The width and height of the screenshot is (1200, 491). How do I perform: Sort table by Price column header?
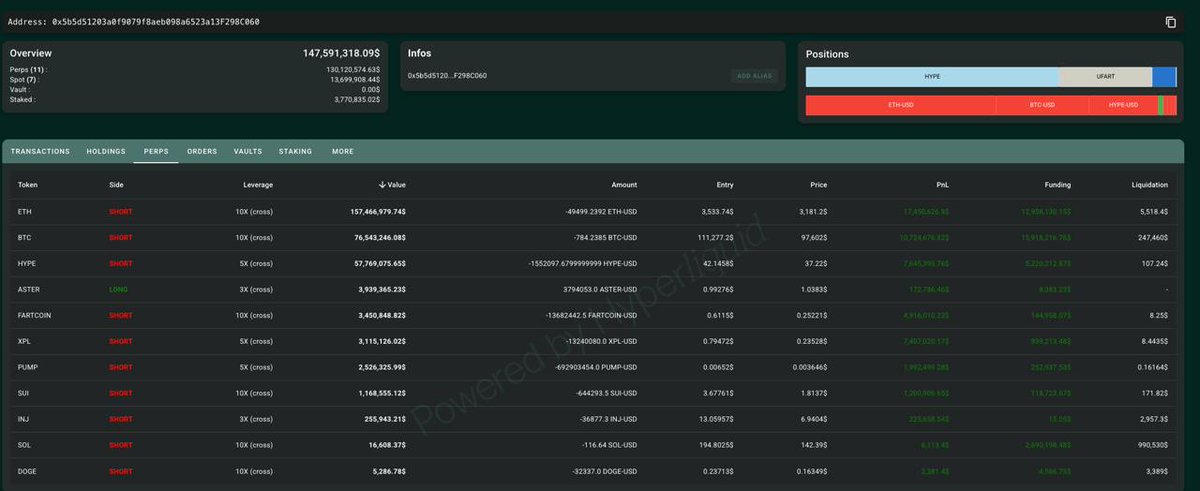click(818, 185)
